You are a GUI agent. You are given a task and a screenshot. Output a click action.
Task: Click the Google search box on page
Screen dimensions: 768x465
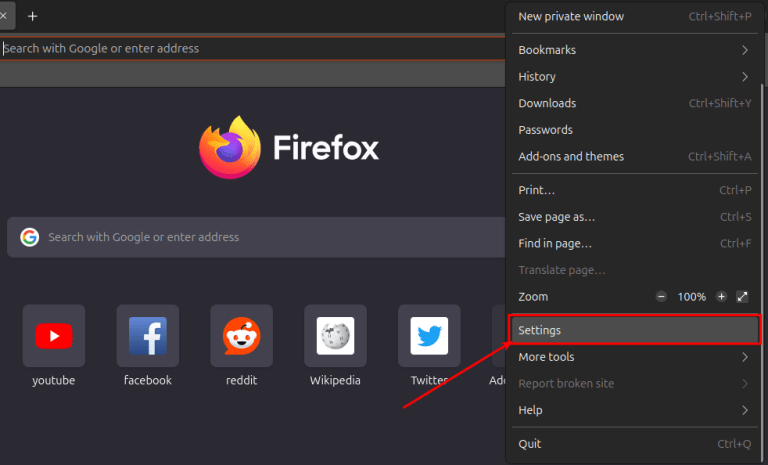[x=260, y=237]
